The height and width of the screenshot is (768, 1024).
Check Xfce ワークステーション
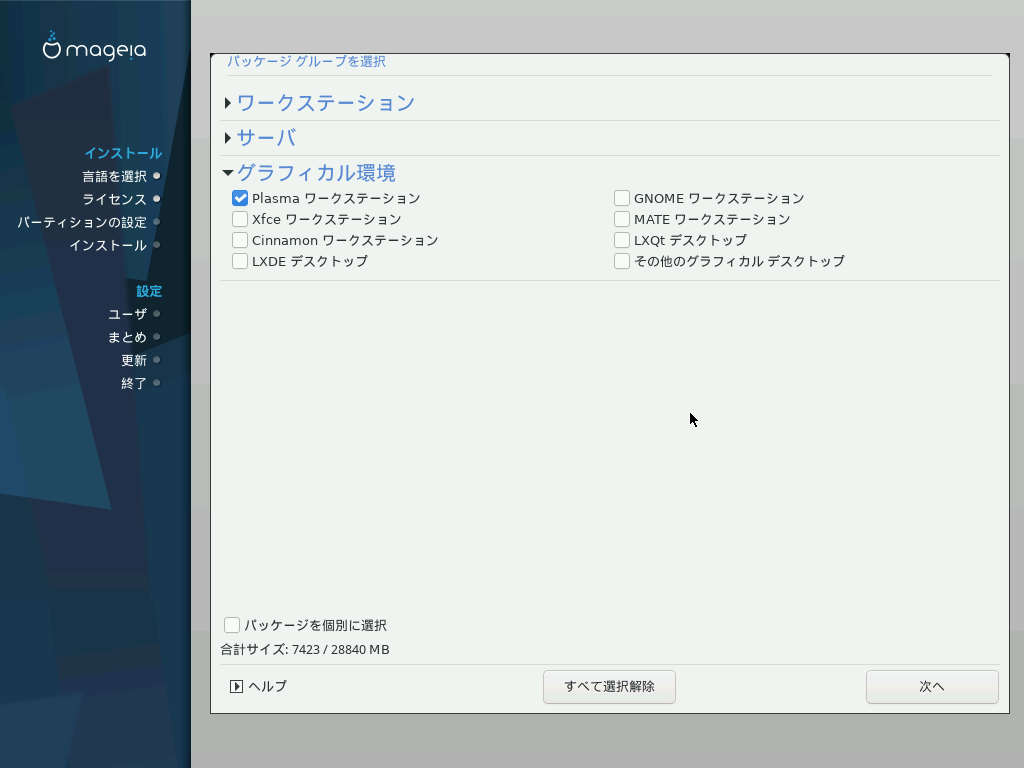click(x=240, y=219)
